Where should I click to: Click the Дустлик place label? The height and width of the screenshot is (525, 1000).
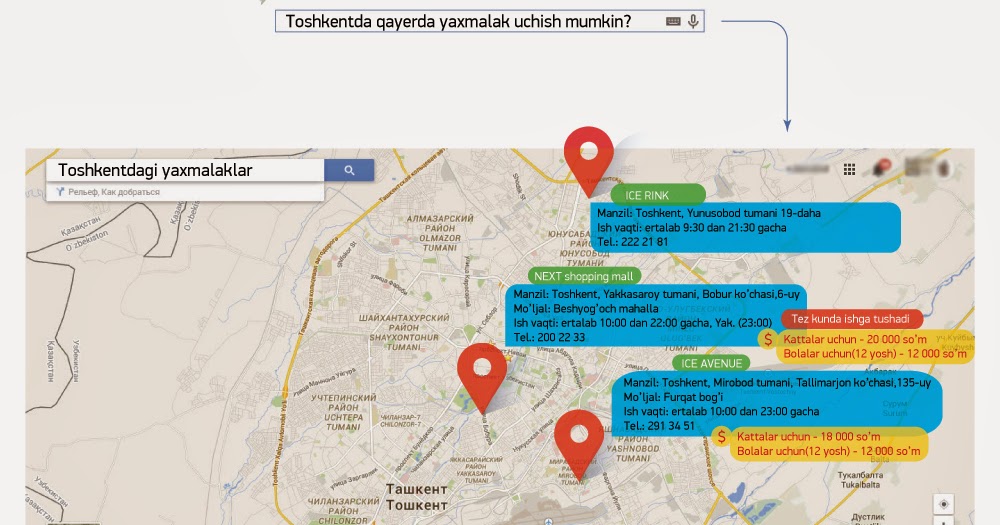pyautogui.click(x=868, y=517)
